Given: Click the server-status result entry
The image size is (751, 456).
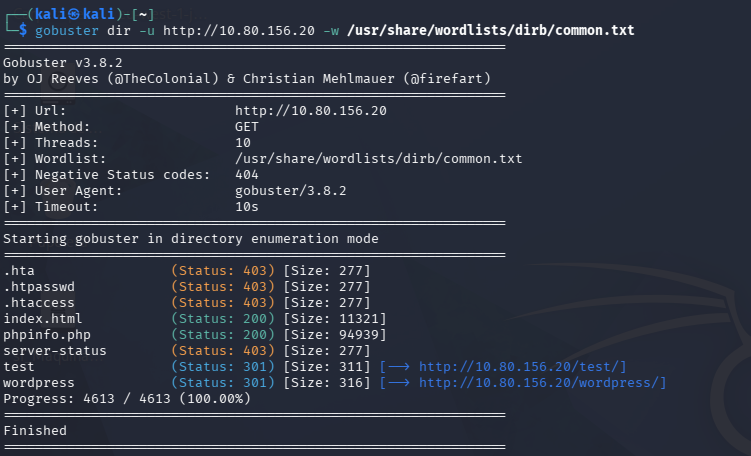Looking at the screenshot, I should coord(54,351).
